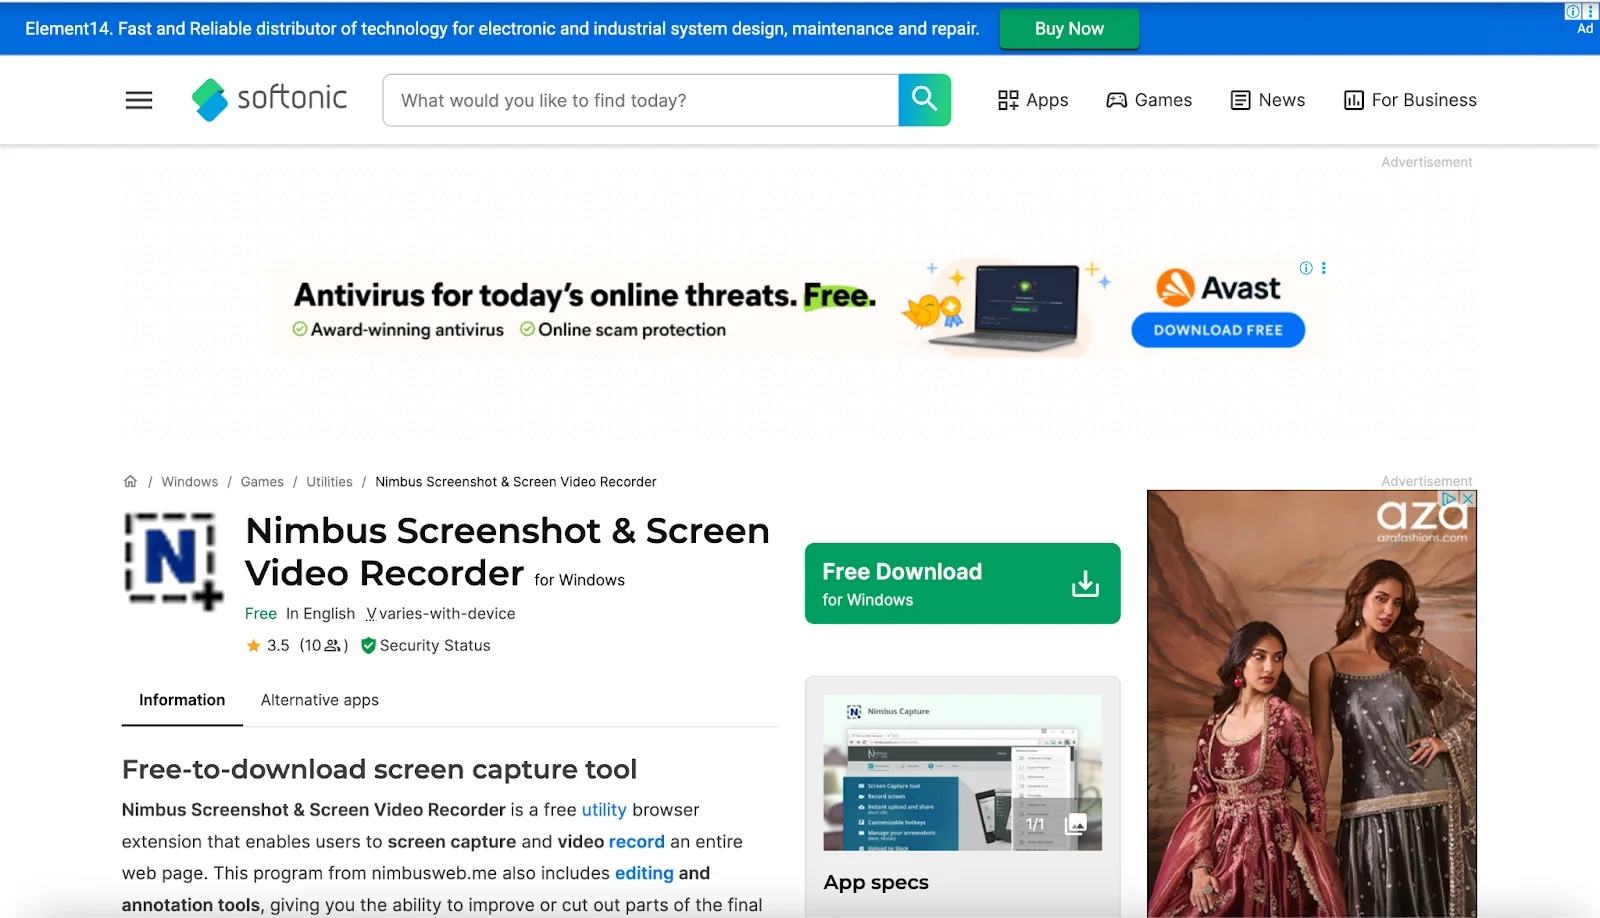Open For Business page
This screenshot has height=918, width=1600.
pyautogui.click(x=1410, y=100)
